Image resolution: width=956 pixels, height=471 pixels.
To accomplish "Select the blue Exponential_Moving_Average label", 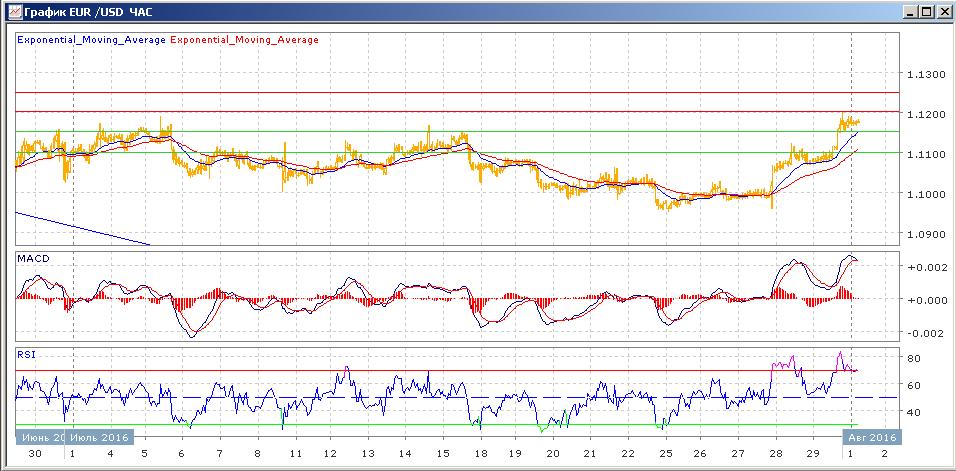I will [91, 40].
